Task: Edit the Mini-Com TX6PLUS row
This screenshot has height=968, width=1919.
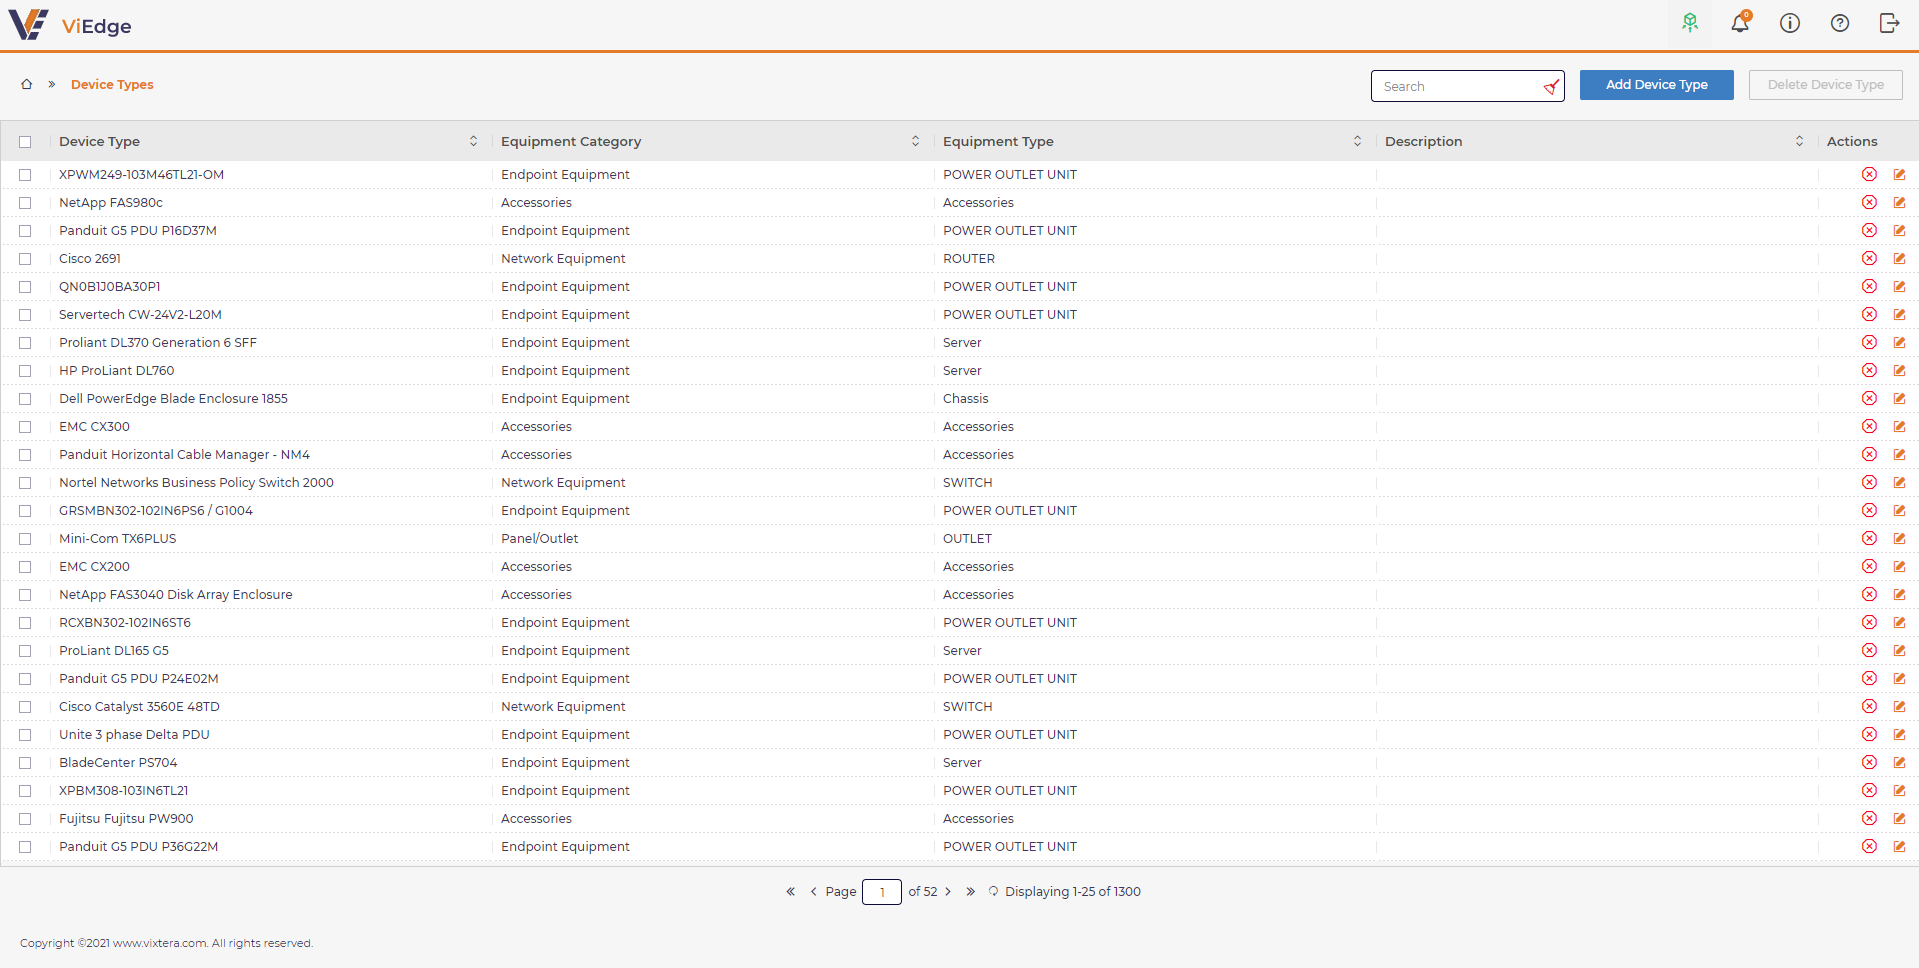Action: click(x=1899, y=538)
